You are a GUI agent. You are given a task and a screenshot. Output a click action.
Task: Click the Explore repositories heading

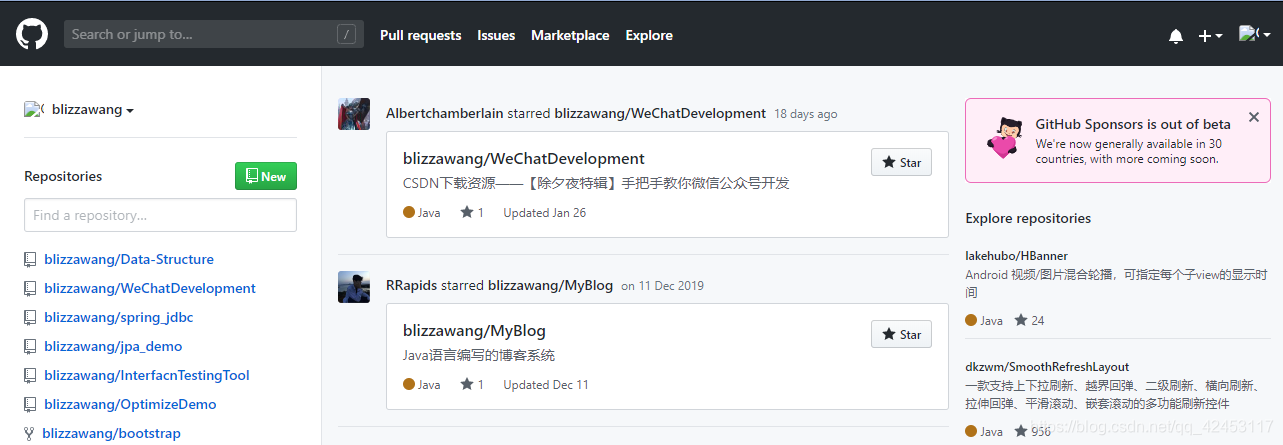coord(1028,218)
